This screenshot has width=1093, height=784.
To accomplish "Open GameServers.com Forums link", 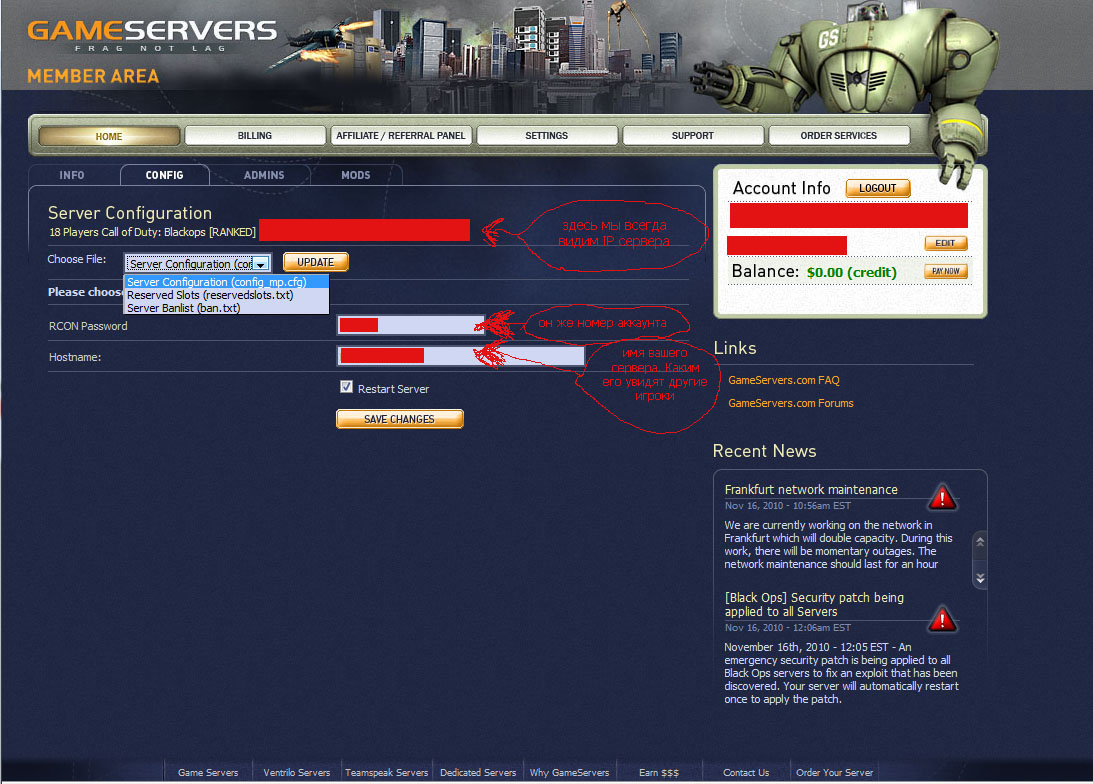I will (x=790, y=403).
